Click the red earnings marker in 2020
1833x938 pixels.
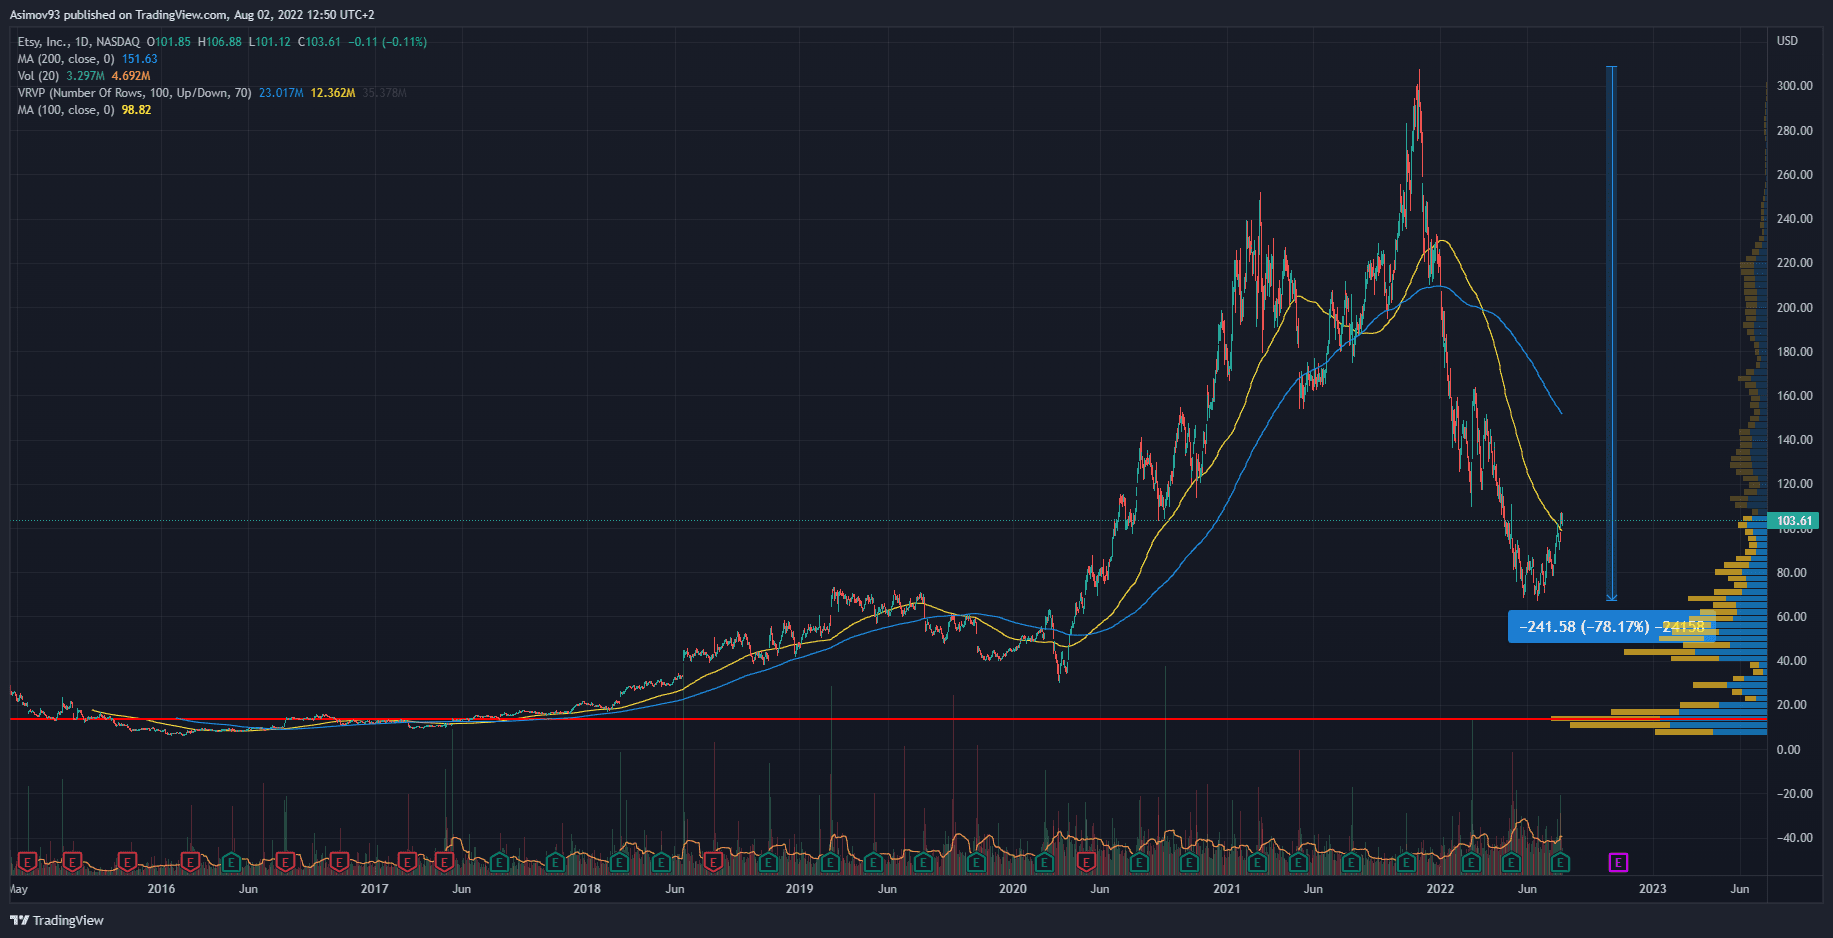(x=1086, y=861)
